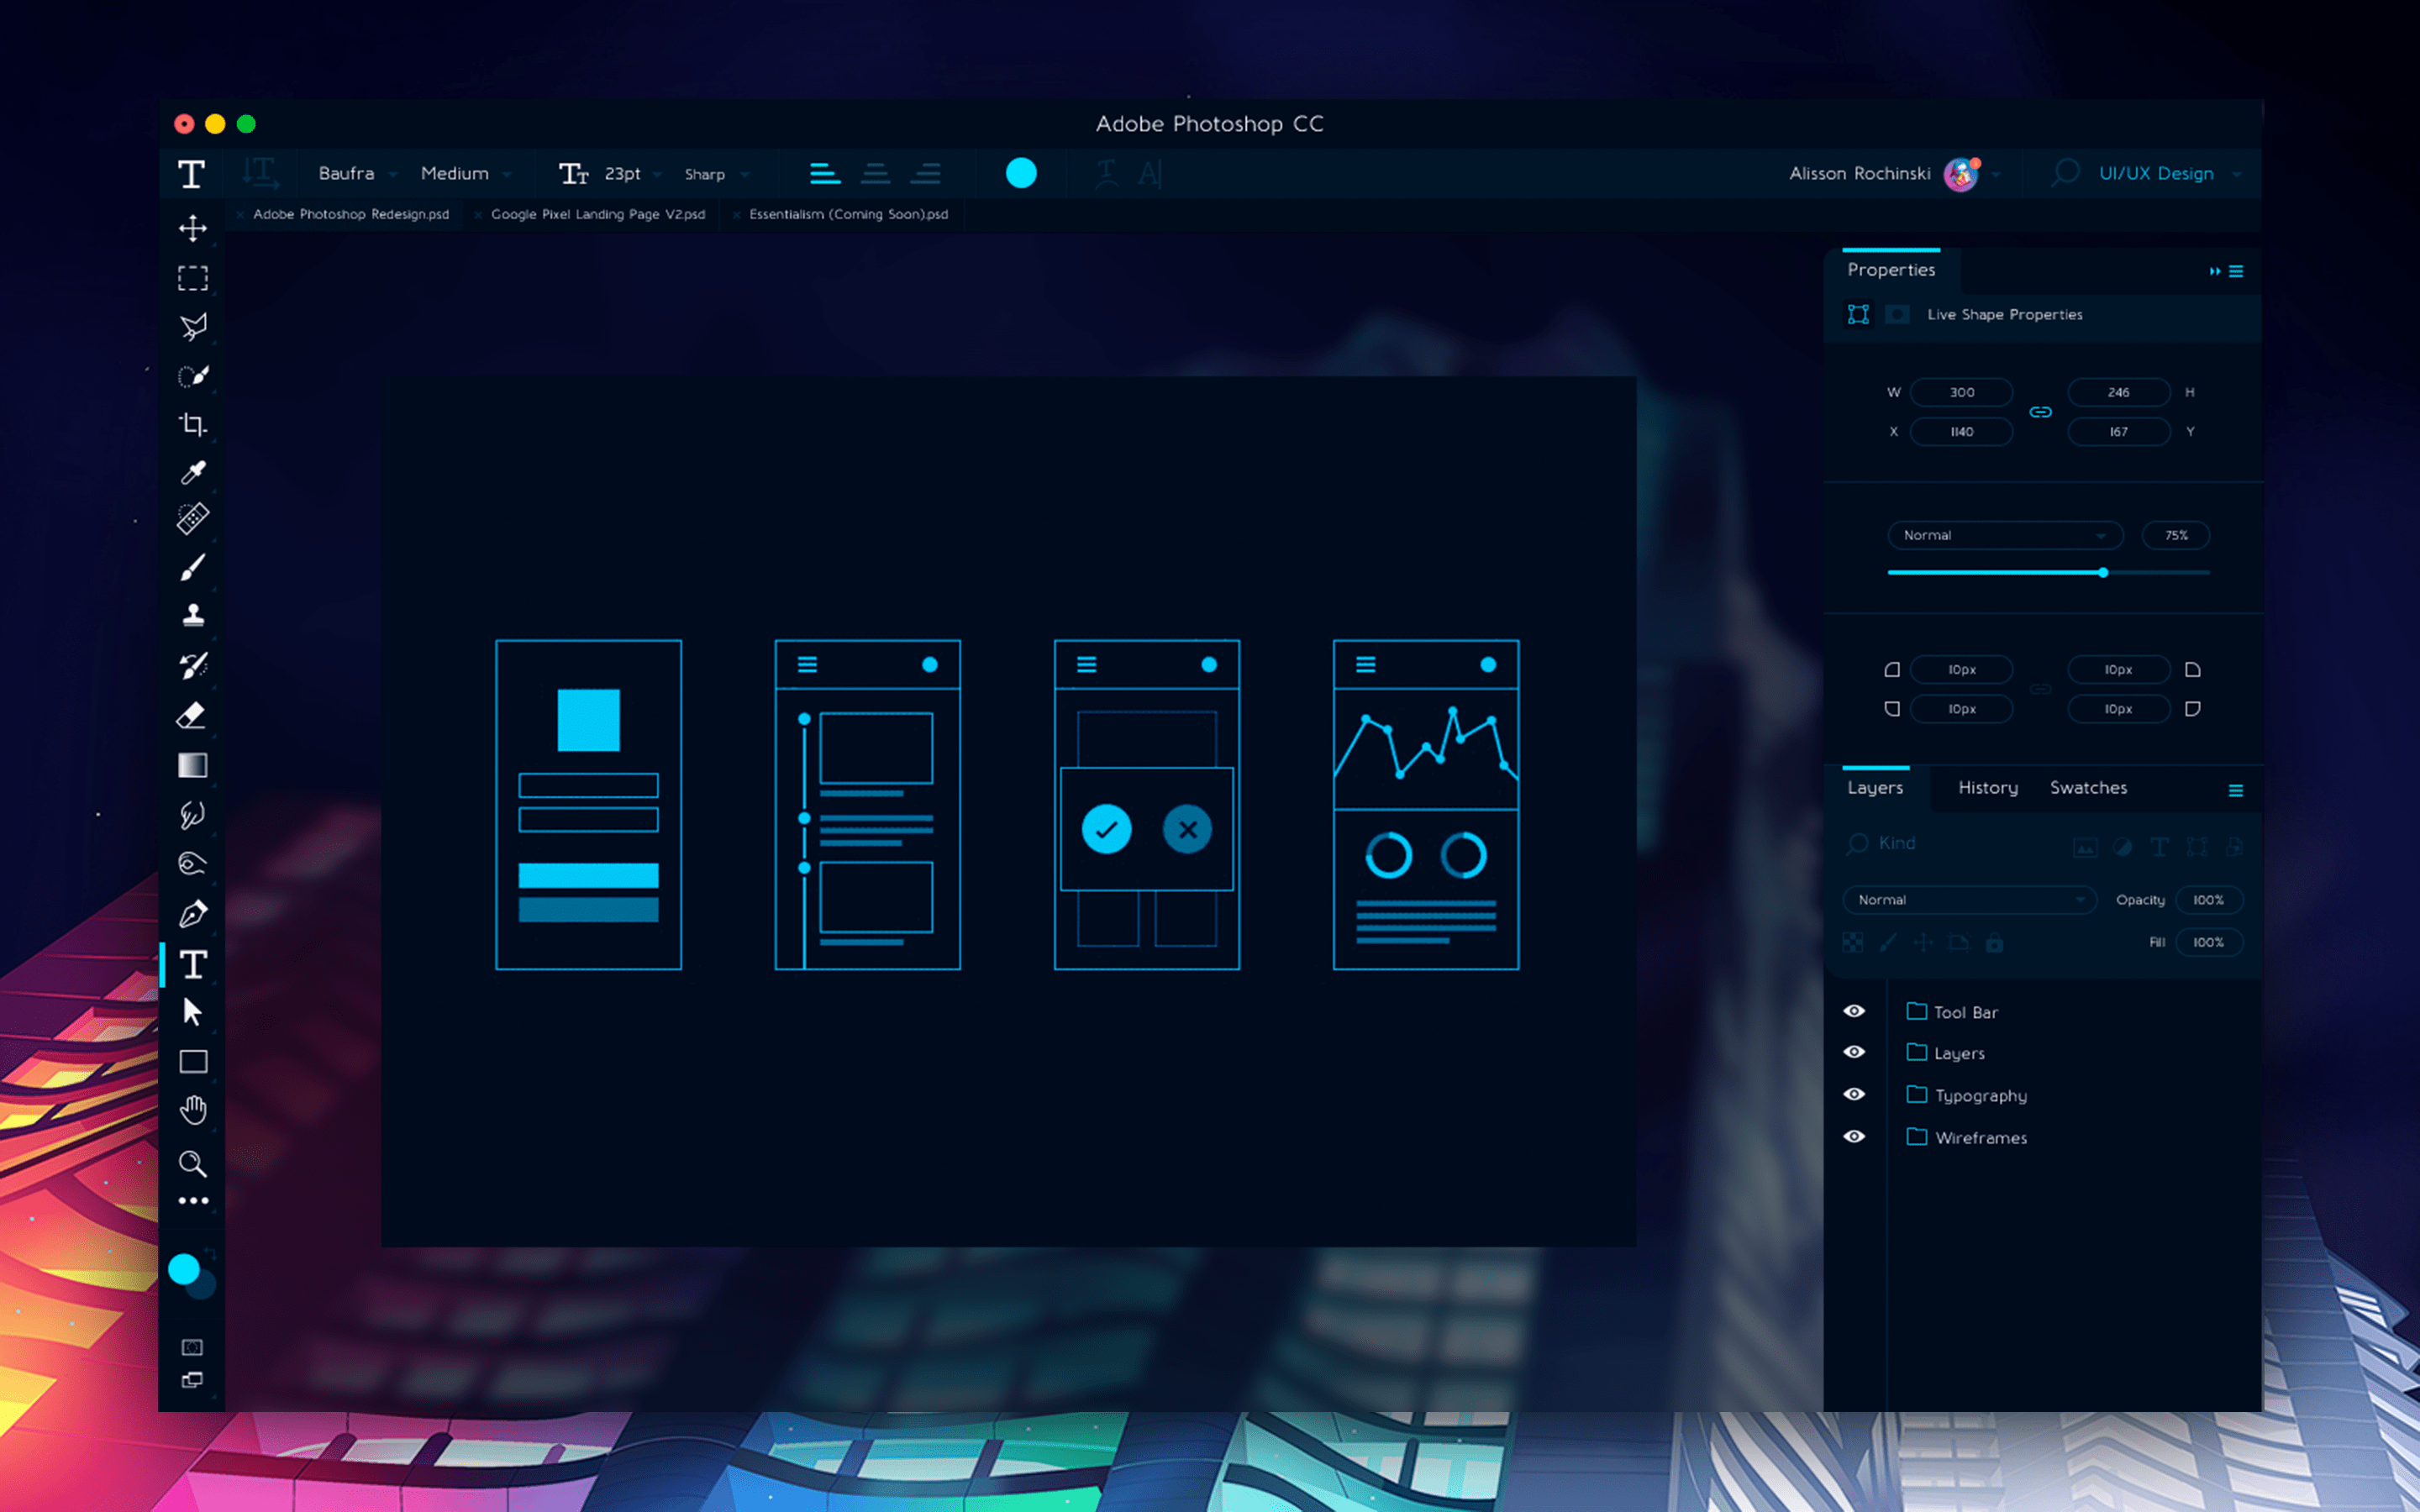This screenshot has height=1512, width=2420.
Task: Select the Clone Stamp tool
Action: click(193, 615)
